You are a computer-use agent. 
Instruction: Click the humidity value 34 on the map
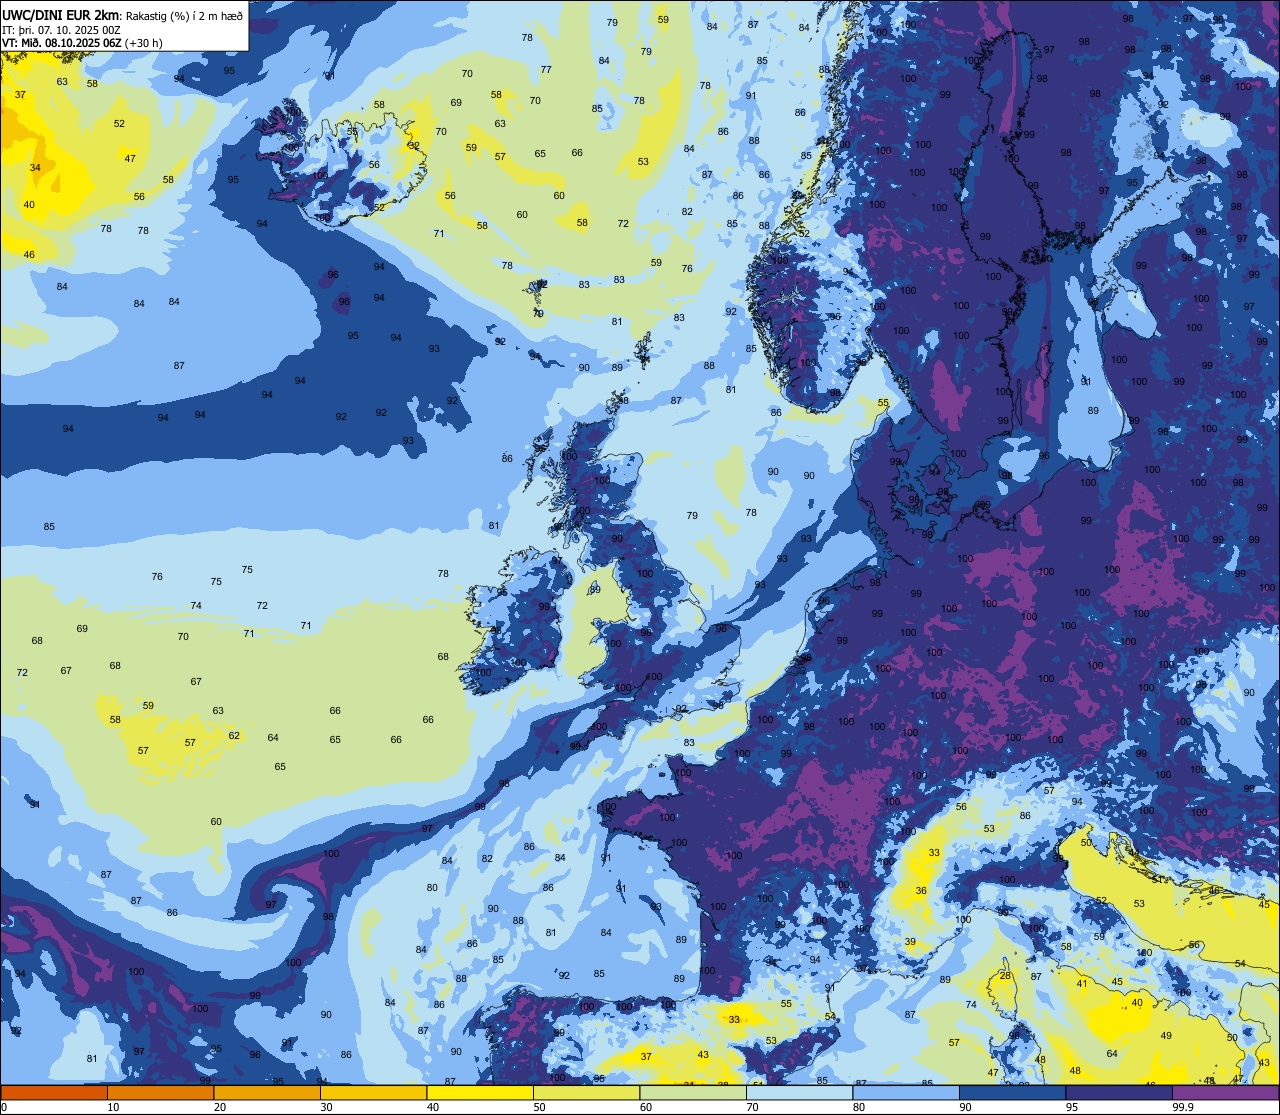pos(35,167)
